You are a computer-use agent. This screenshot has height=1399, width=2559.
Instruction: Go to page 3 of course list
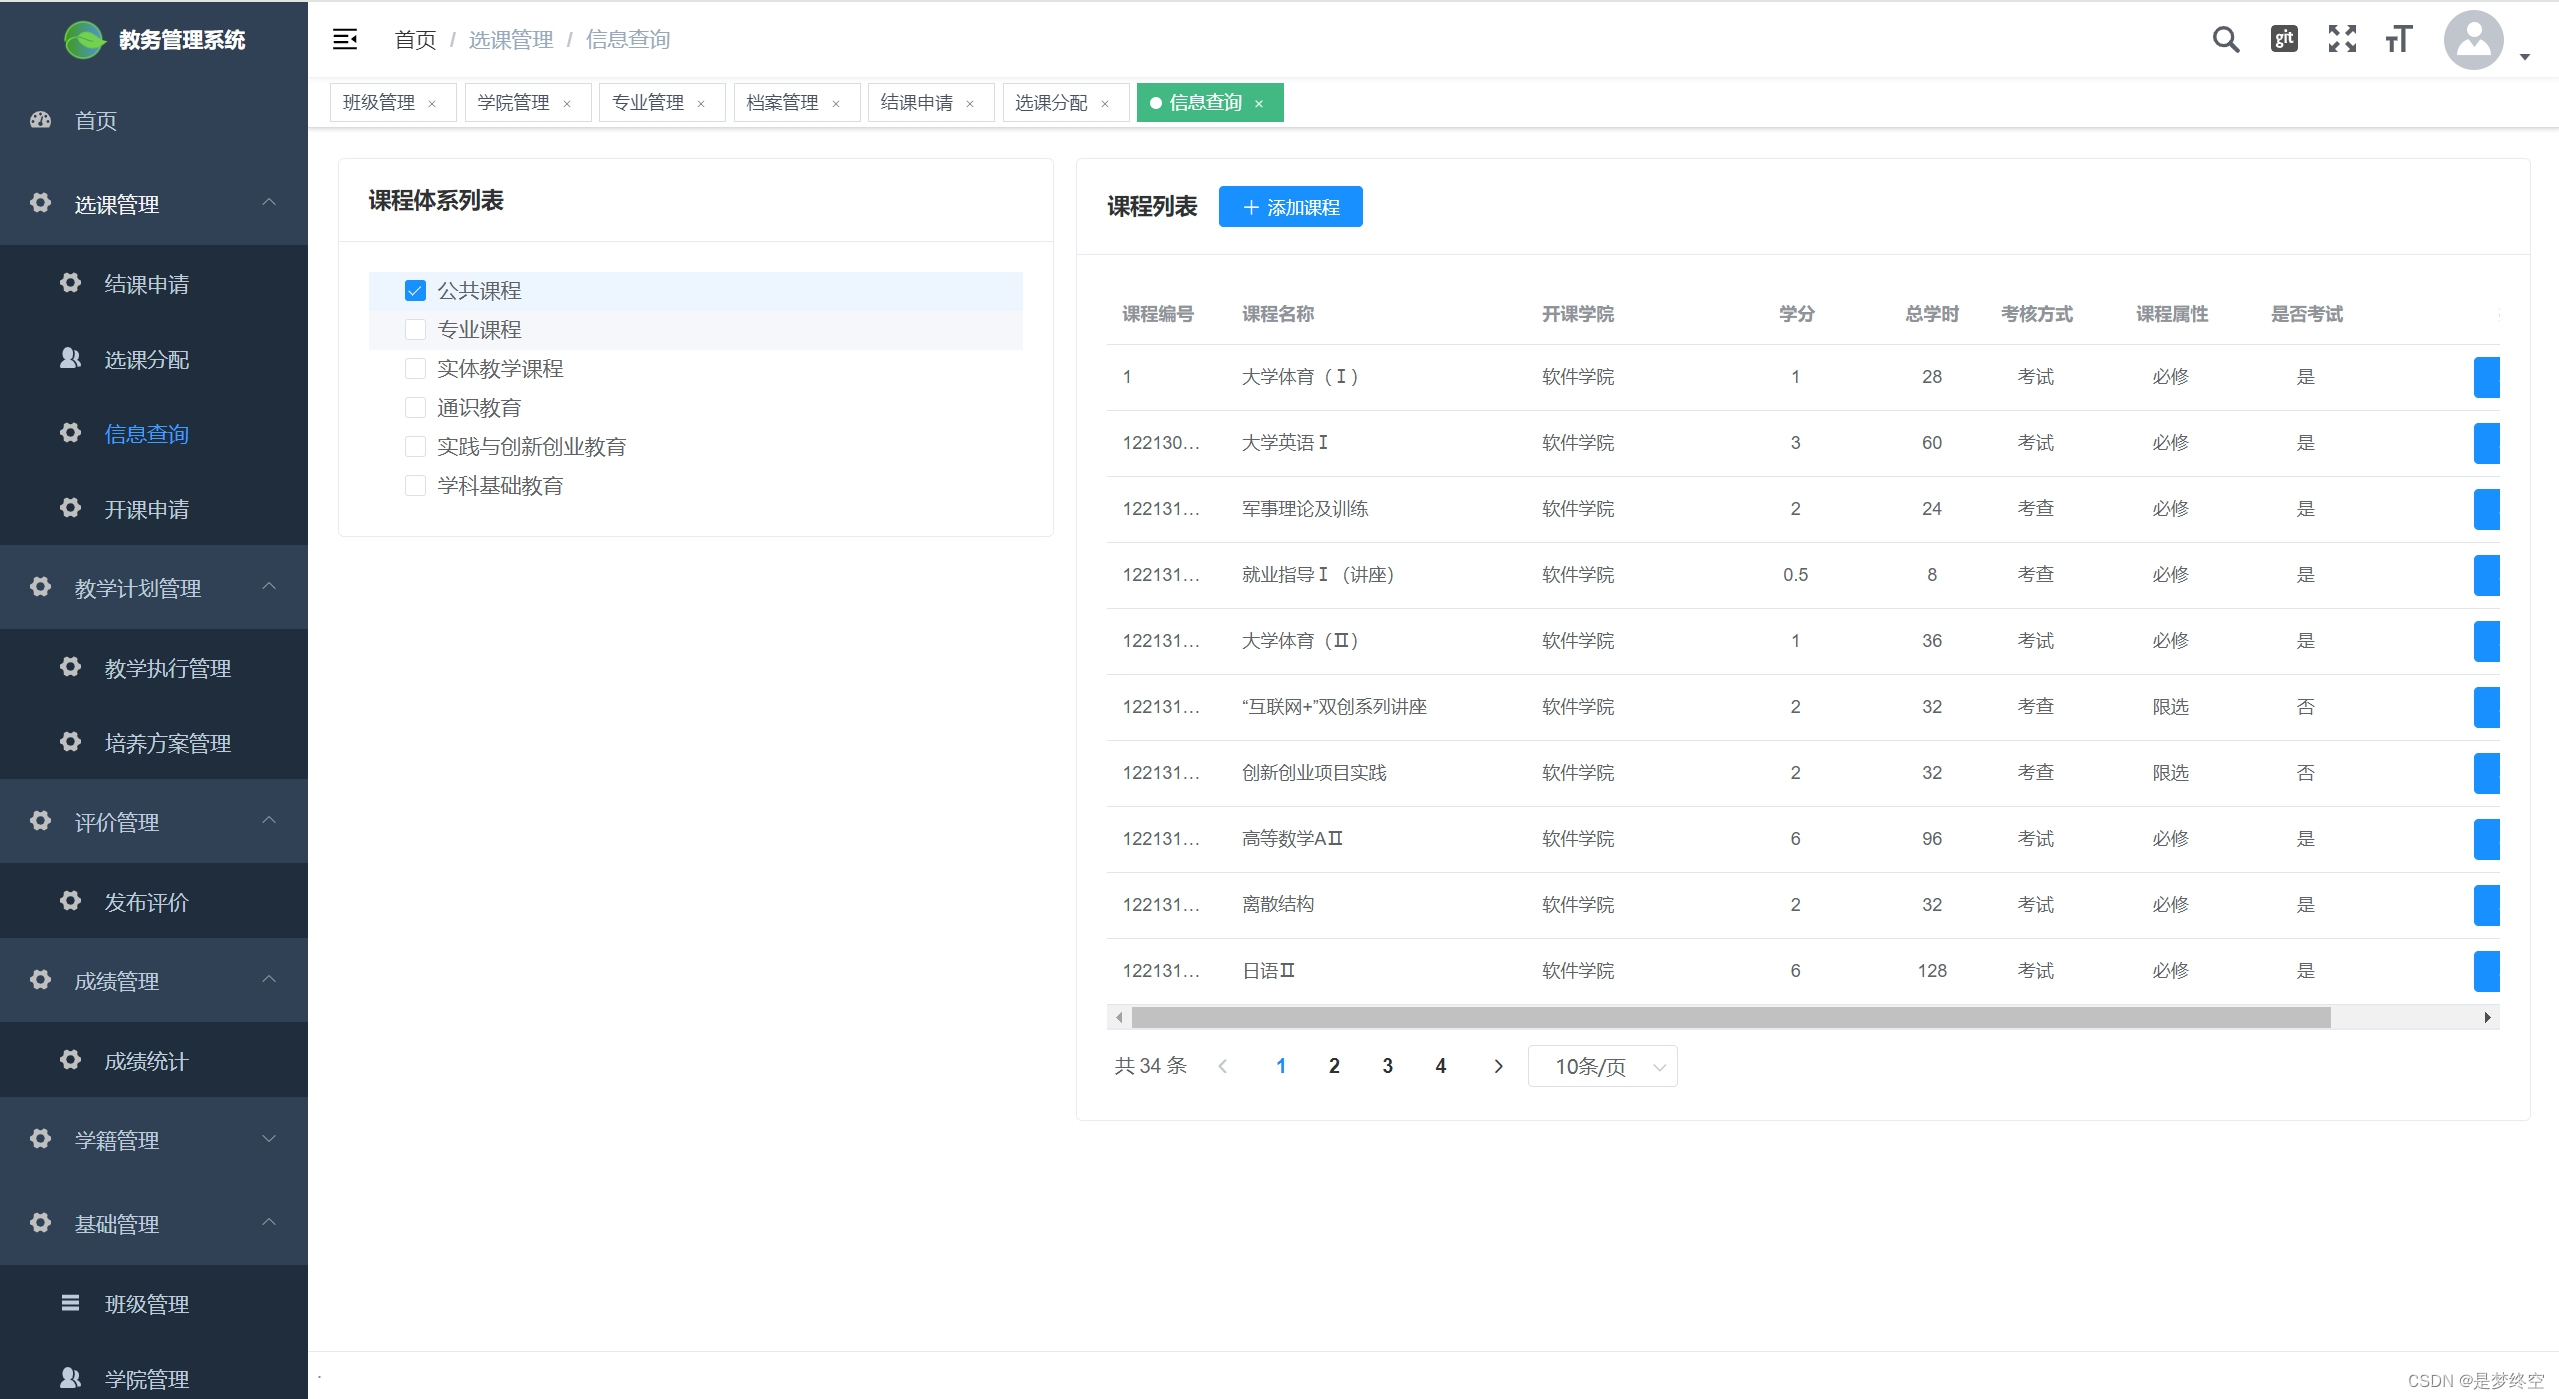(1387, 1067)
